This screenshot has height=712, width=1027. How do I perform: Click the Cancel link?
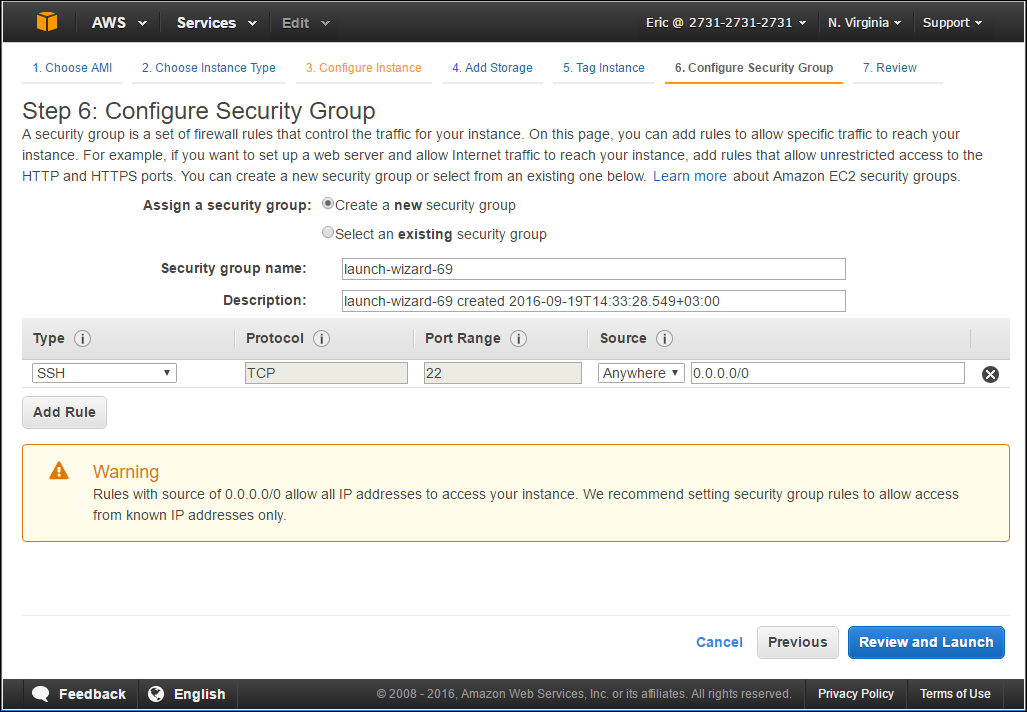pyautogui.click(x=719, y=642)
